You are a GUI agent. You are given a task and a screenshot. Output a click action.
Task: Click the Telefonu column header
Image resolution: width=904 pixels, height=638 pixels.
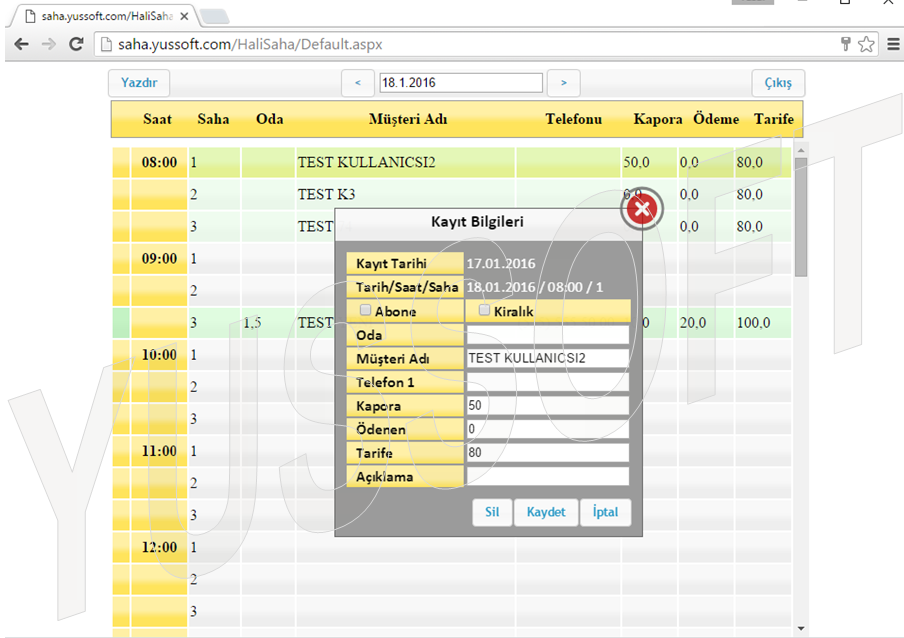(574, 119)
